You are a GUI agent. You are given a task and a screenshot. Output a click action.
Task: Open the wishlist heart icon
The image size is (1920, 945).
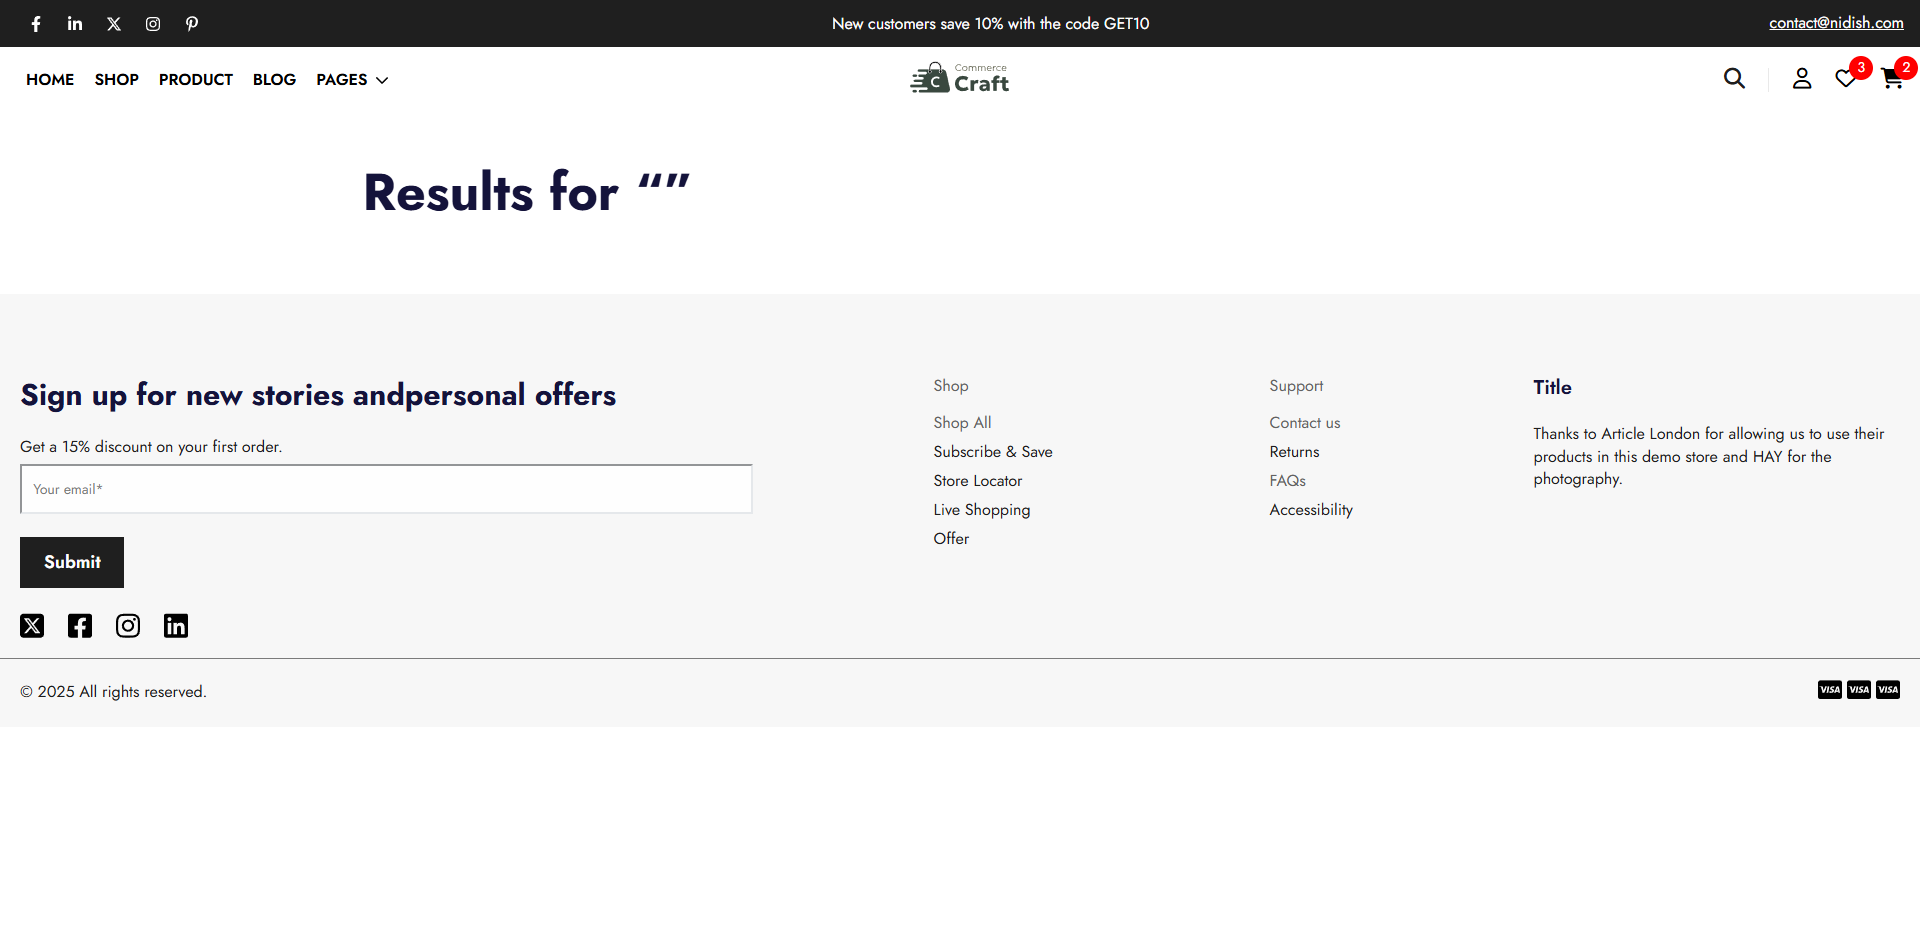[1846, 78]
